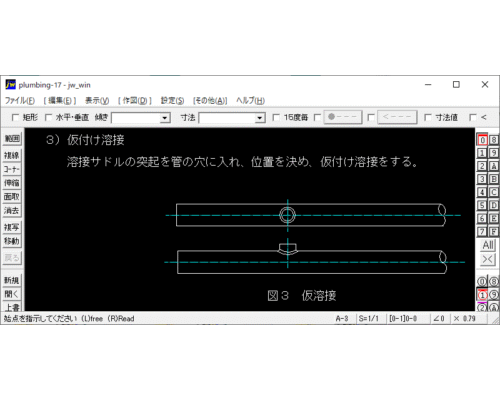Toggle square layer 4 button
This screenshot has height=400, width=500.
[x=482, y=192]
